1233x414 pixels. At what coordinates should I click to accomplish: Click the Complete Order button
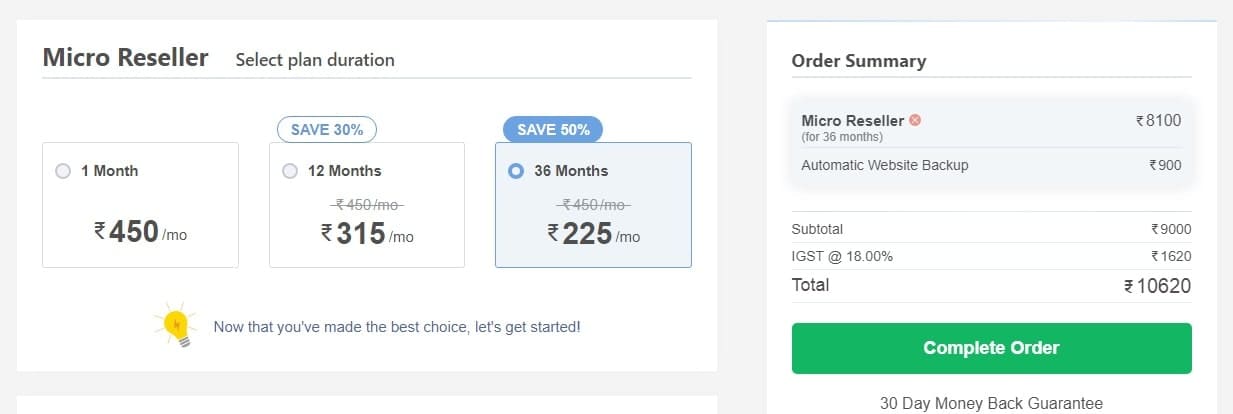point(991,348)
